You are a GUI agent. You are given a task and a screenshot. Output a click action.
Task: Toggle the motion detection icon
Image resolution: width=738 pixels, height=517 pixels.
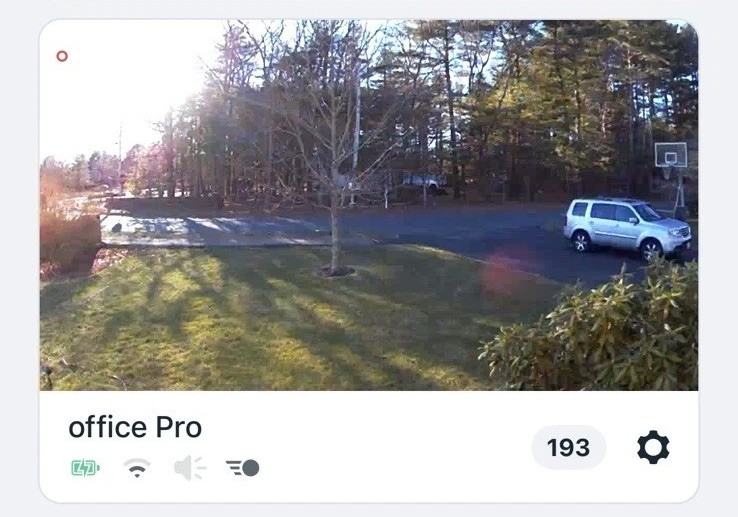(242, 468)
